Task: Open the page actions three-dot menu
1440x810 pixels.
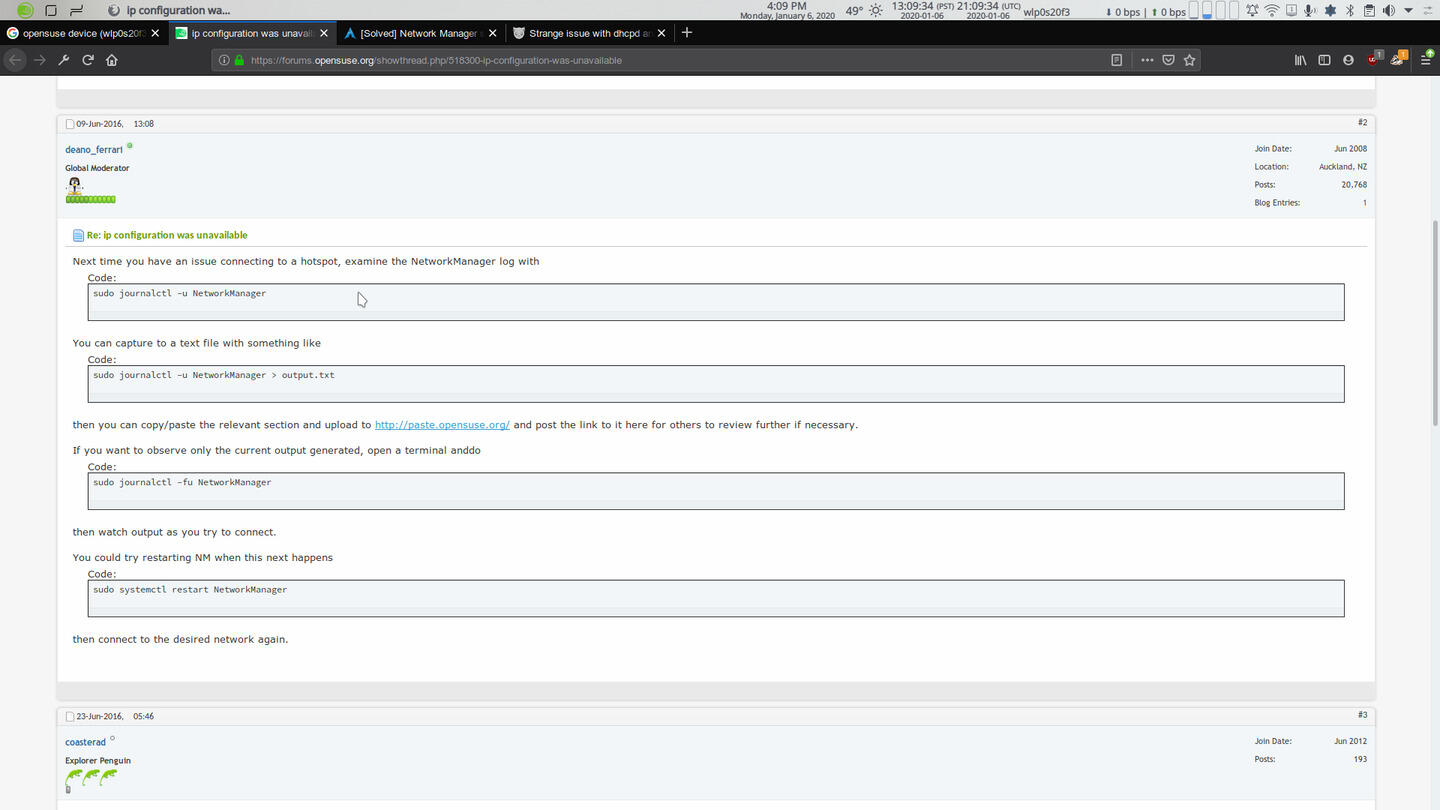Action: pos(1147,60)
